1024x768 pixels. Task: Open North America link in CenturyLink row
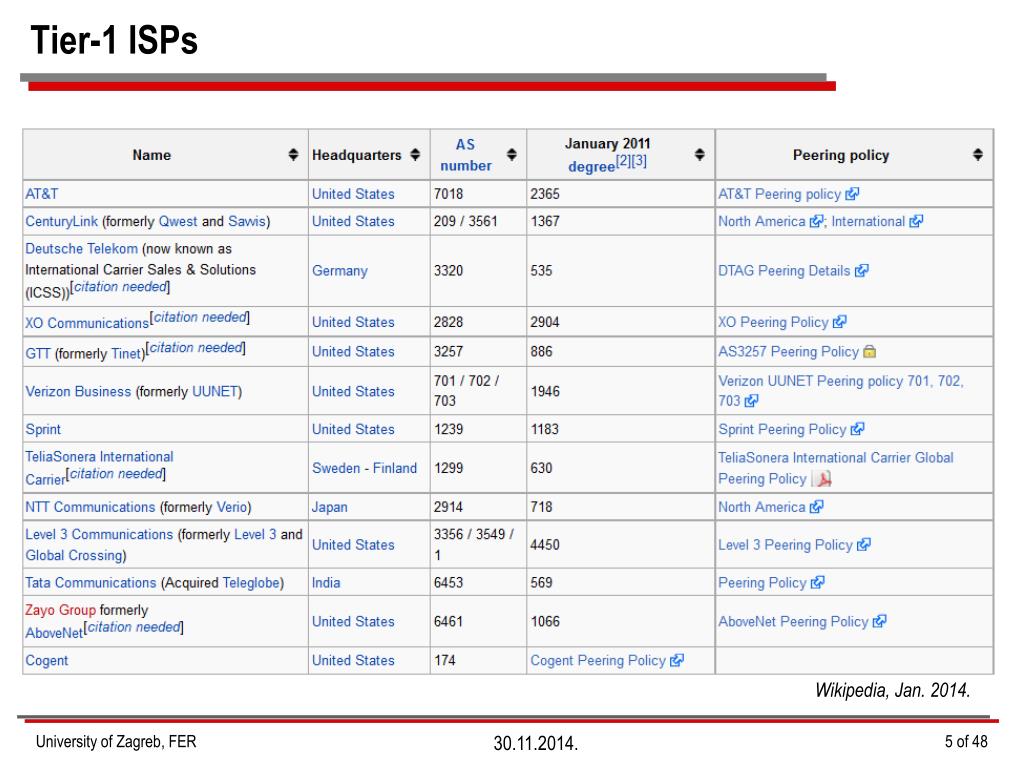tap(762, 221)
